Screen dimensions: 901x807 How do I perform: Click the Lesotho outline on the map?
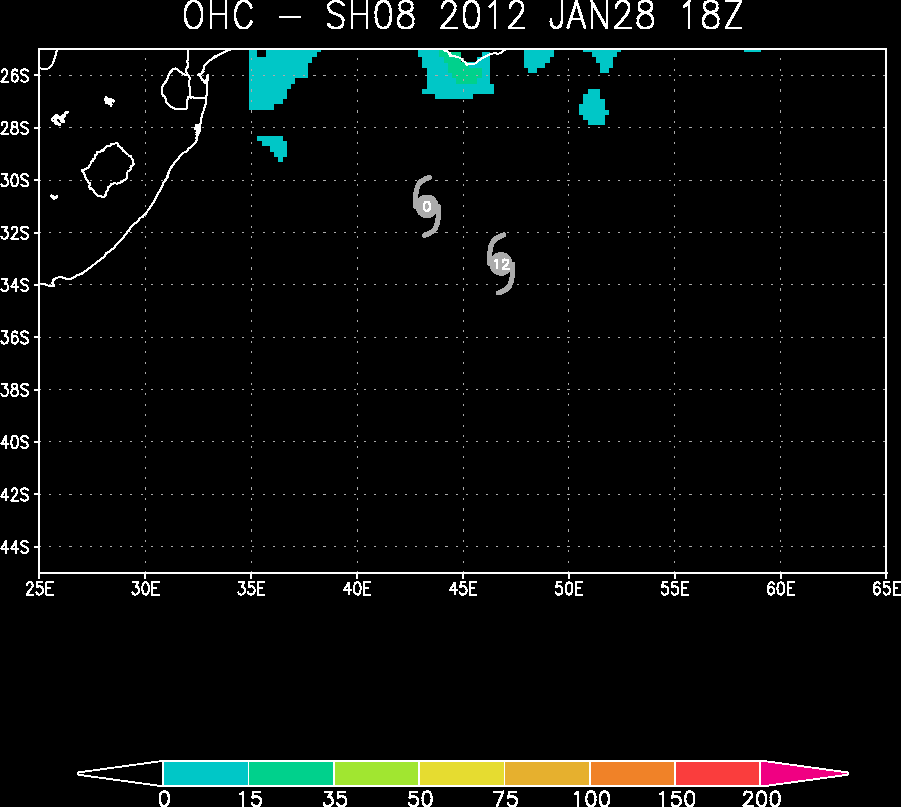point(108,170)
